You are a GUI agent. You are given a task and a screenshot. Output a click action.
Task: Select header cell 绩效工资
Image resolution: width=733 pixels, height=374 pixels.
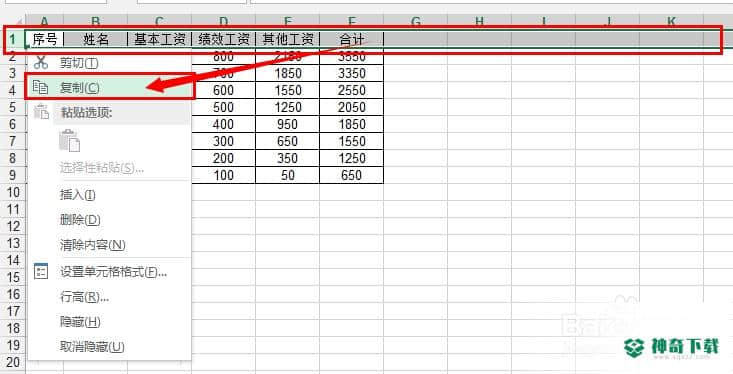[223, 39]
